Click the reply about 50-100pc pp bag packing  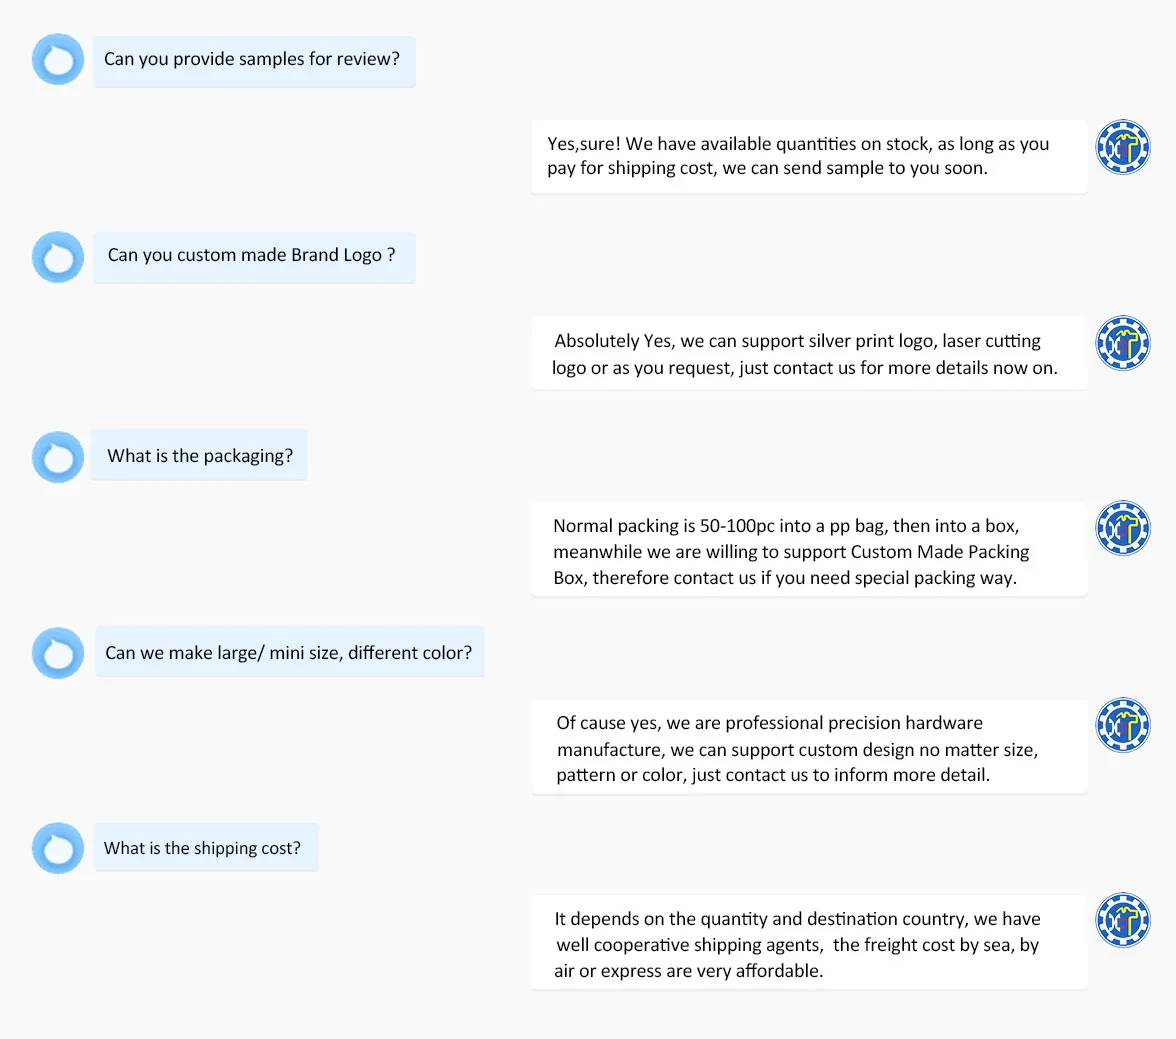click(x=808, y=551)
